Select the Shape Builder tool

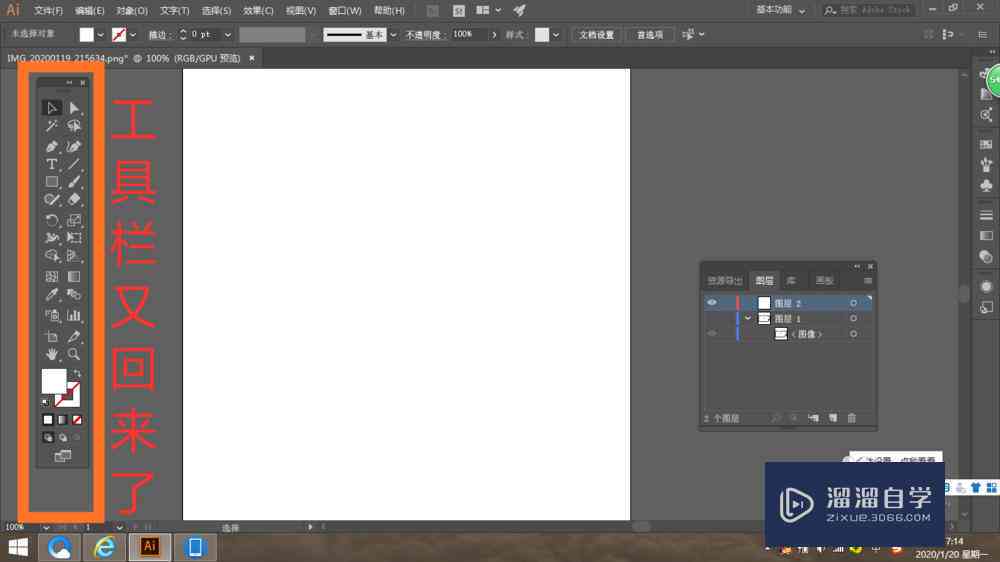tap(52, 256)
